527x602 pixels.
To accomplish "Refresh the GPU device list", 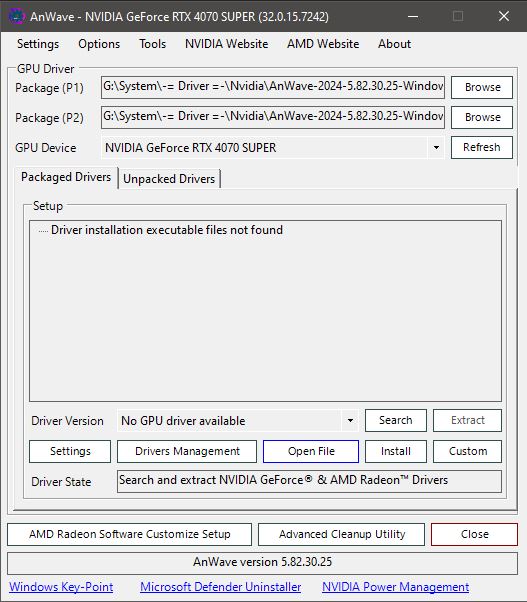I will click(482, 147).
